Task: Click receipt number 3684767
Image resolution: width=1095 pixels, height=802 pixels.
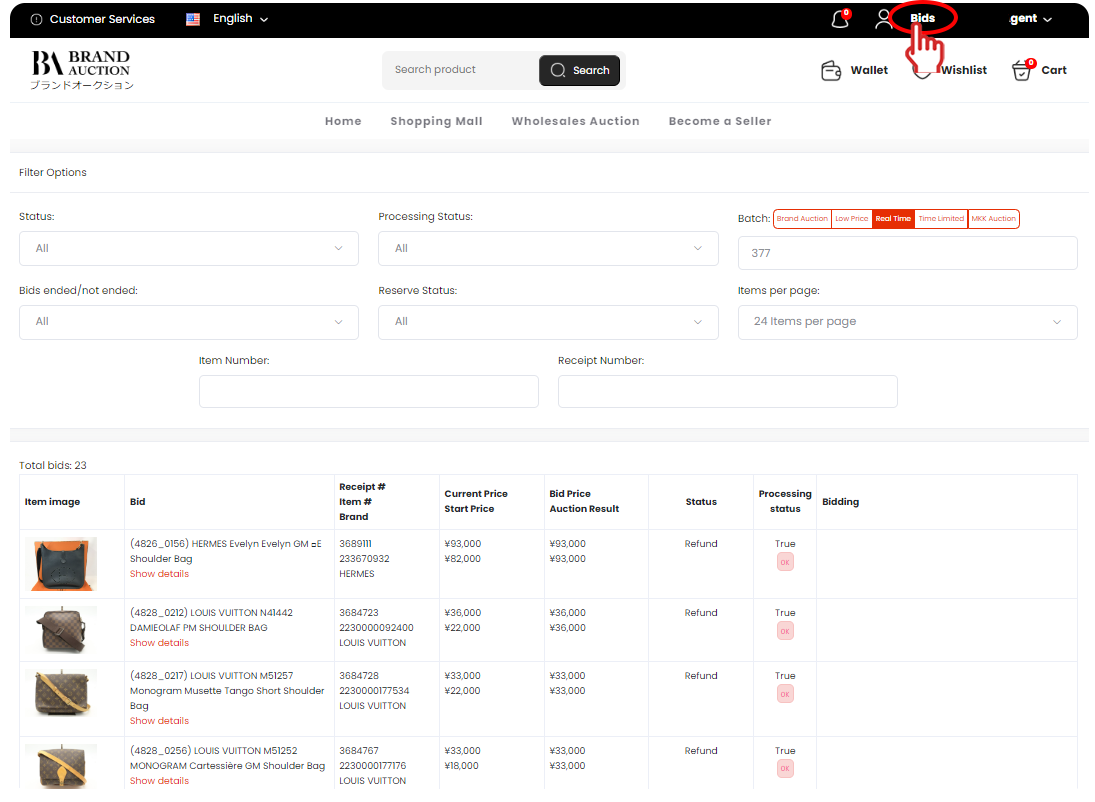Action: pos(359,752)
